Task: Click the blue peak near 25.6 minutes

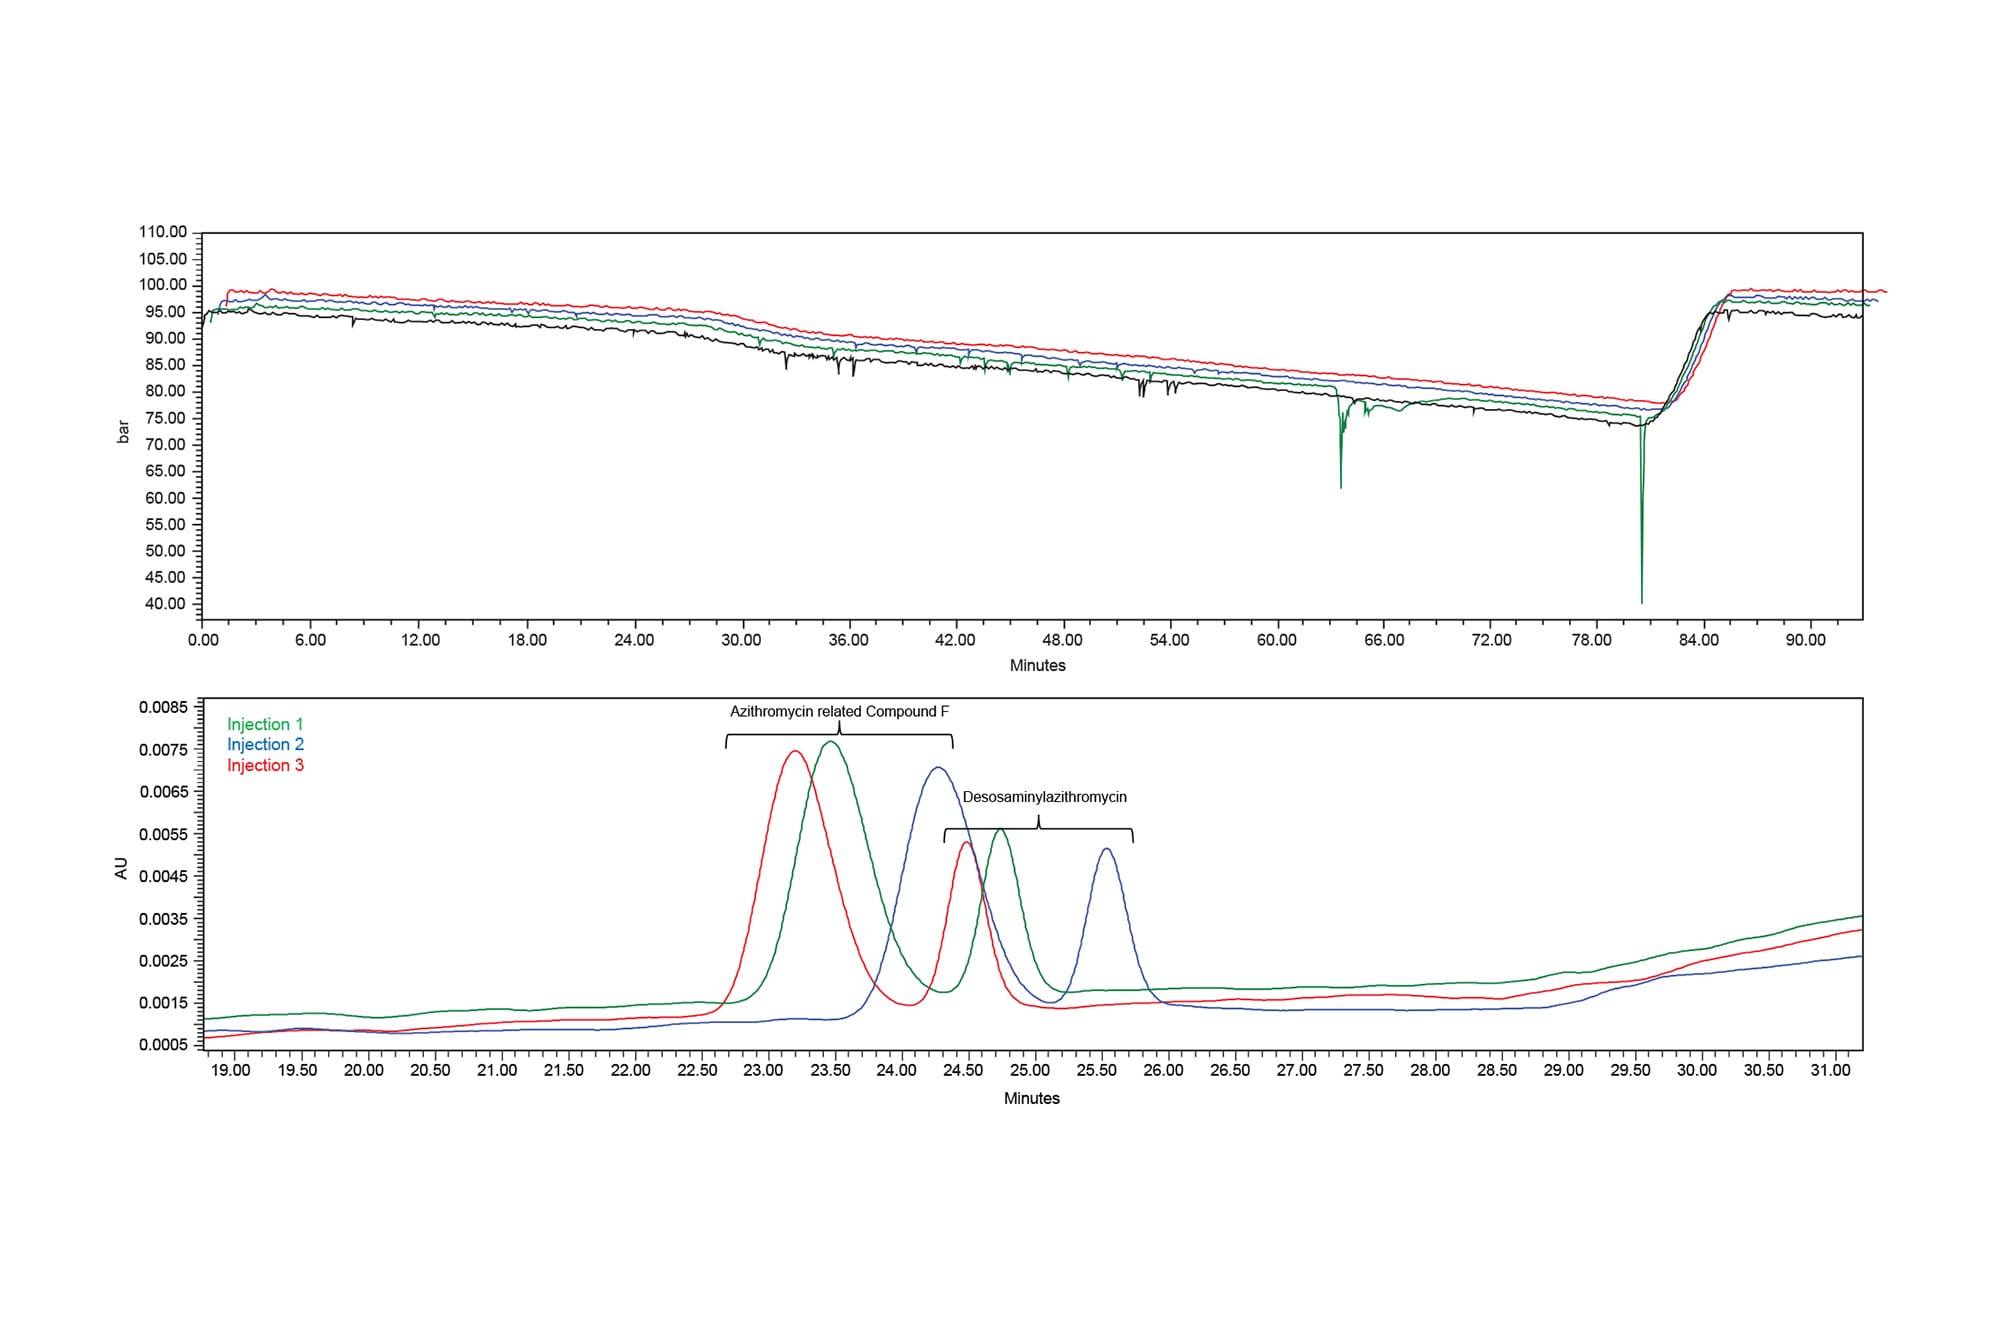Action: click(x=1106, y=851)
